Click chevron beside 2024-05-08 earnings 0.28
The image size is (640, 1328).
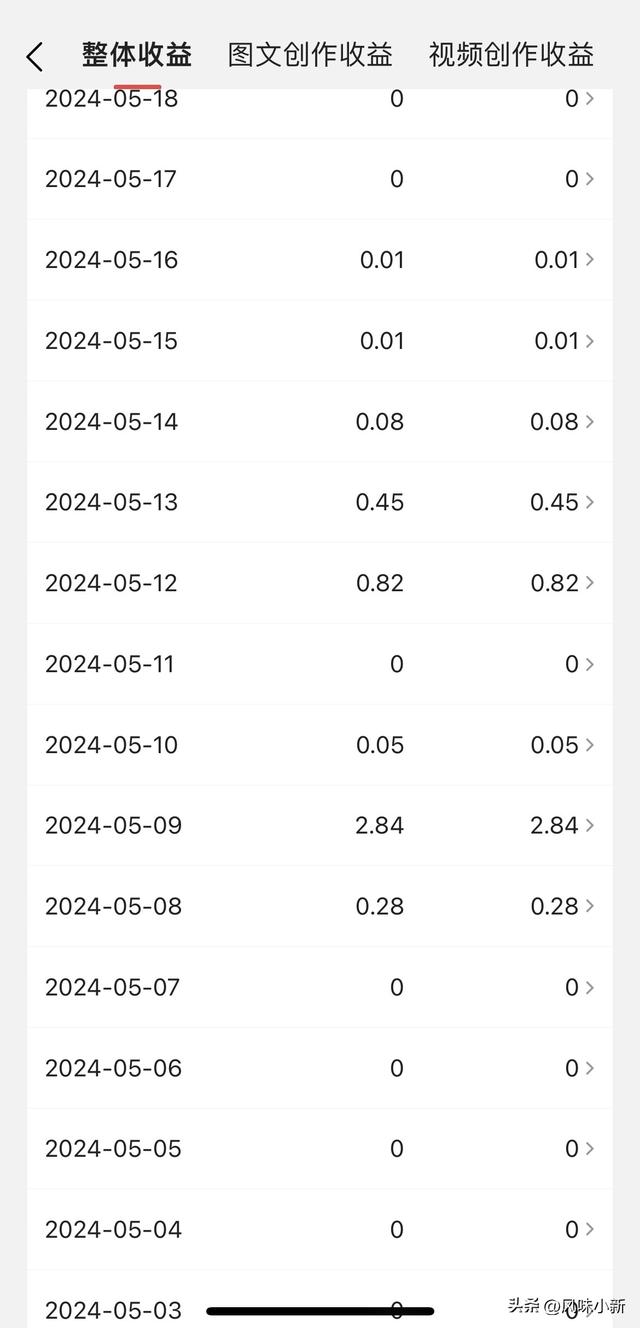[x=590, y=906]
